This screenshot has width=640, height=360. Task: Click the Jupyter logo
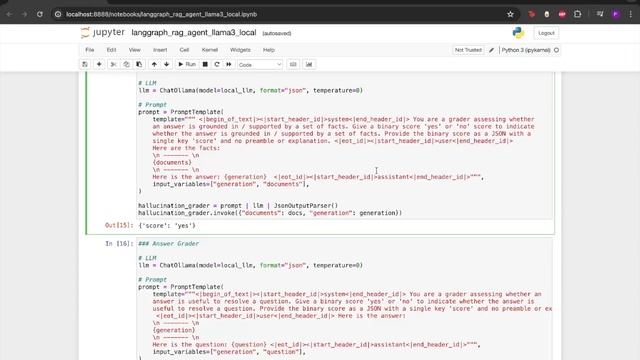pyautogui.click(x=102, y=32)
